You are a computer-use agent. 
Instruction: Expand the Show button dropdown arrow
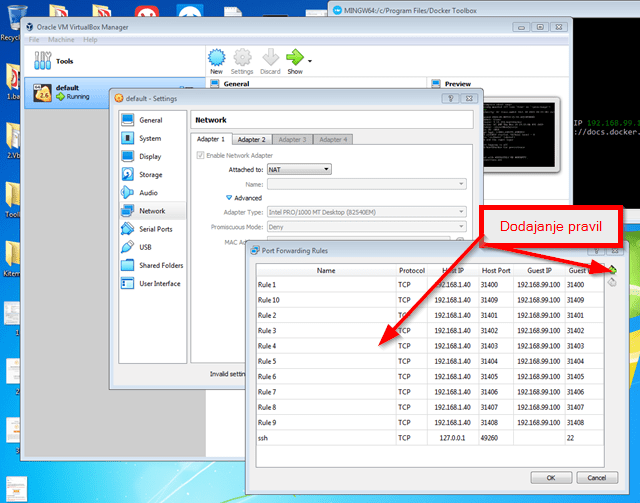tap(310, 61)
